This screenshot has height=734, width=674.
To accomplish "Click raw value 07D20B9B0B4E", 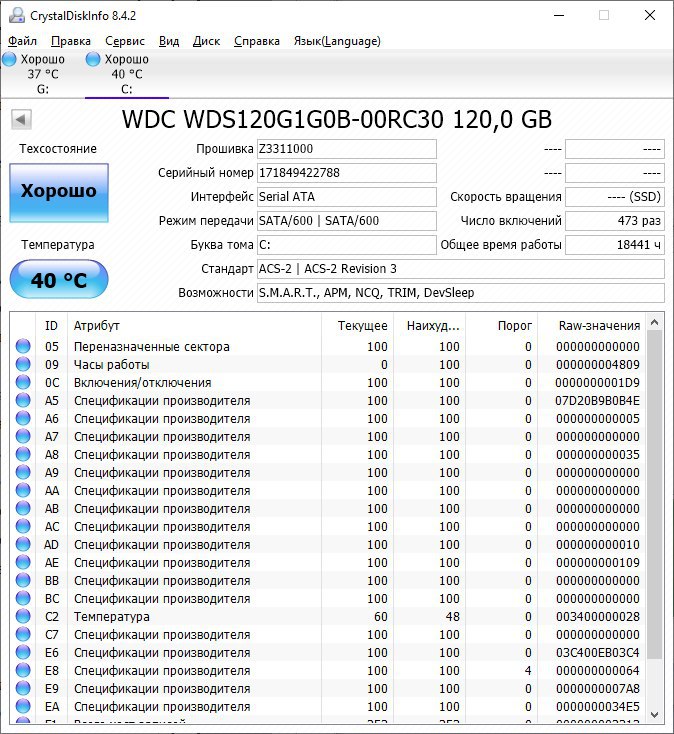I will (598, 401).
